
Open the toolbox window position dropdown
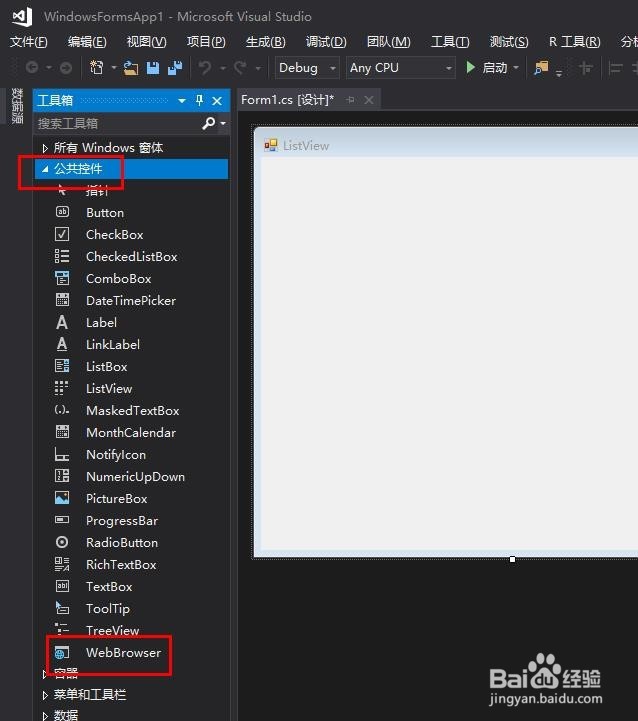pyautogui.click(x=182, y=101)
